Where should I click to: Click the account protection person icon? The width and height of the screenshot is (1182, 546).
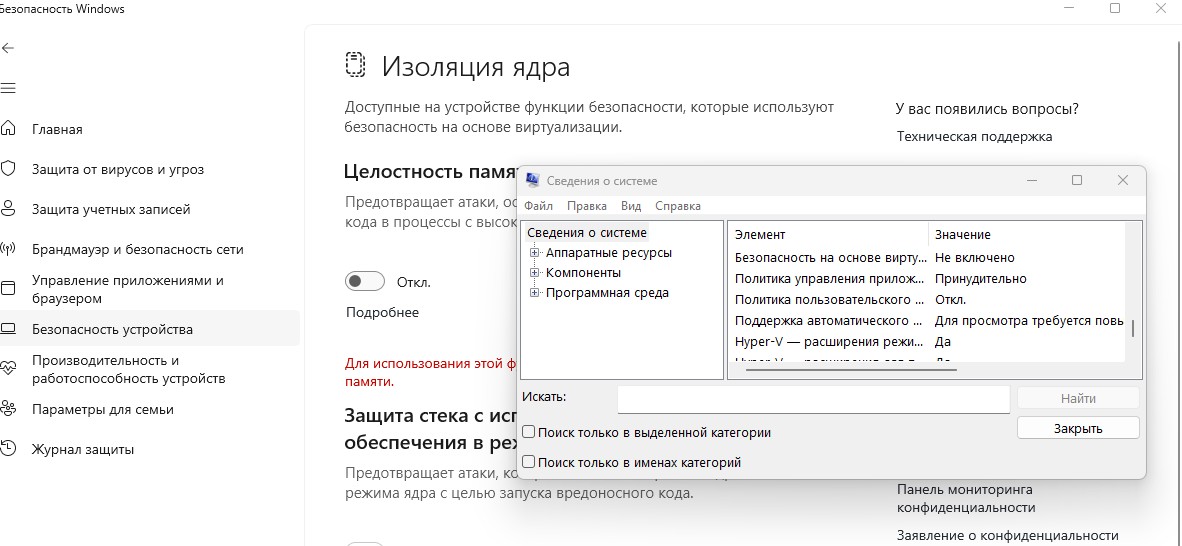(x=8, y=209)
